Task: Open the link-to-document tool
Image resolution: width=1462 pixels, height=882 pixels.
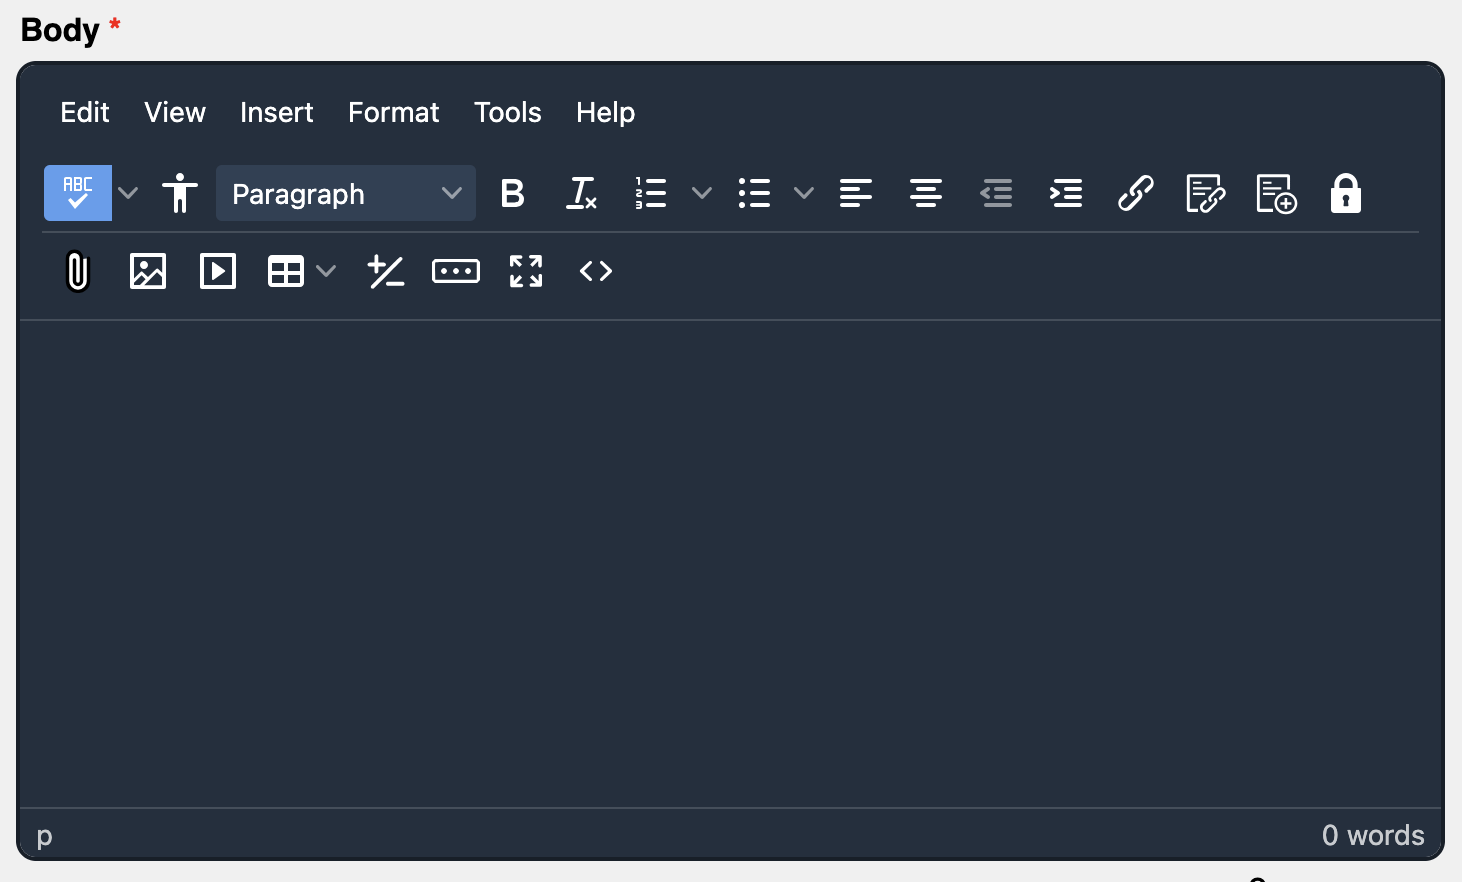Action: click(x=1206, y=193)
